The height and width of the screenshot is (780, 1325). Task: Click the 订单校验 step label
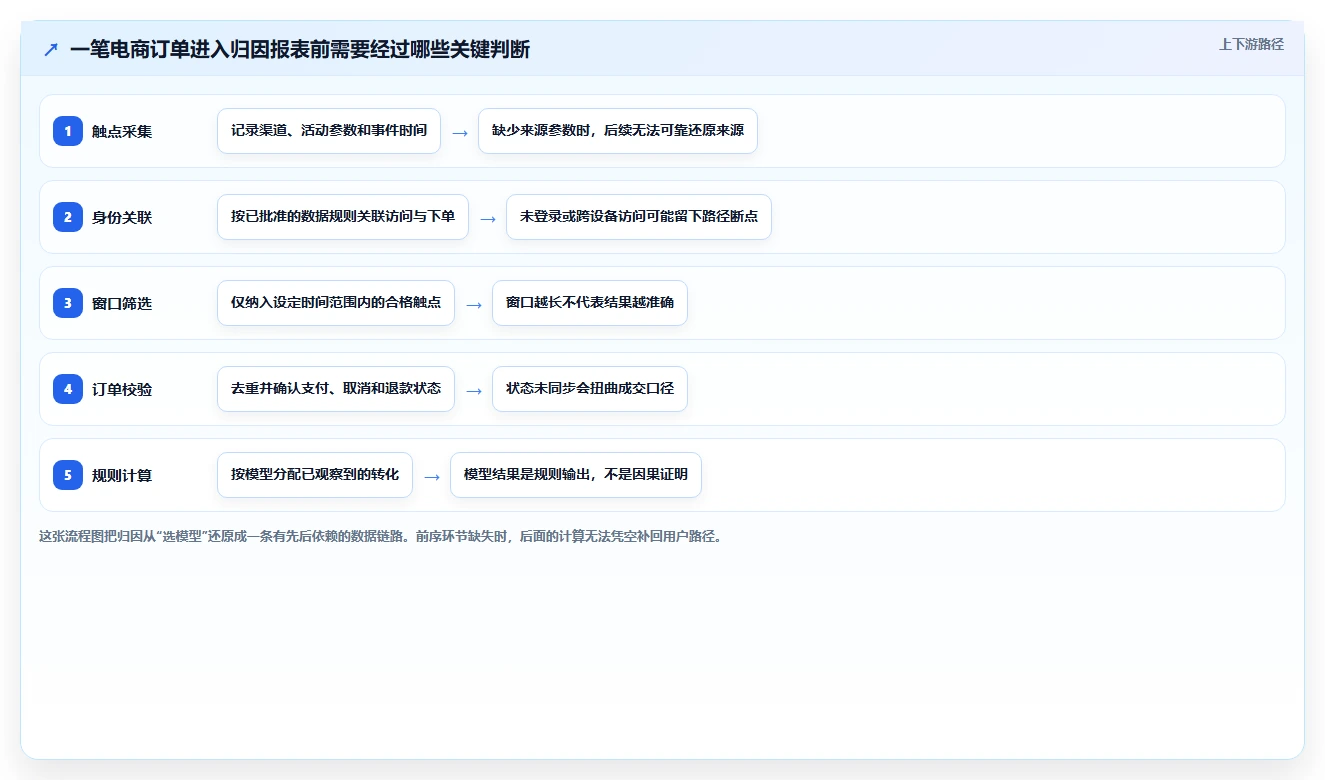[122, 389]
